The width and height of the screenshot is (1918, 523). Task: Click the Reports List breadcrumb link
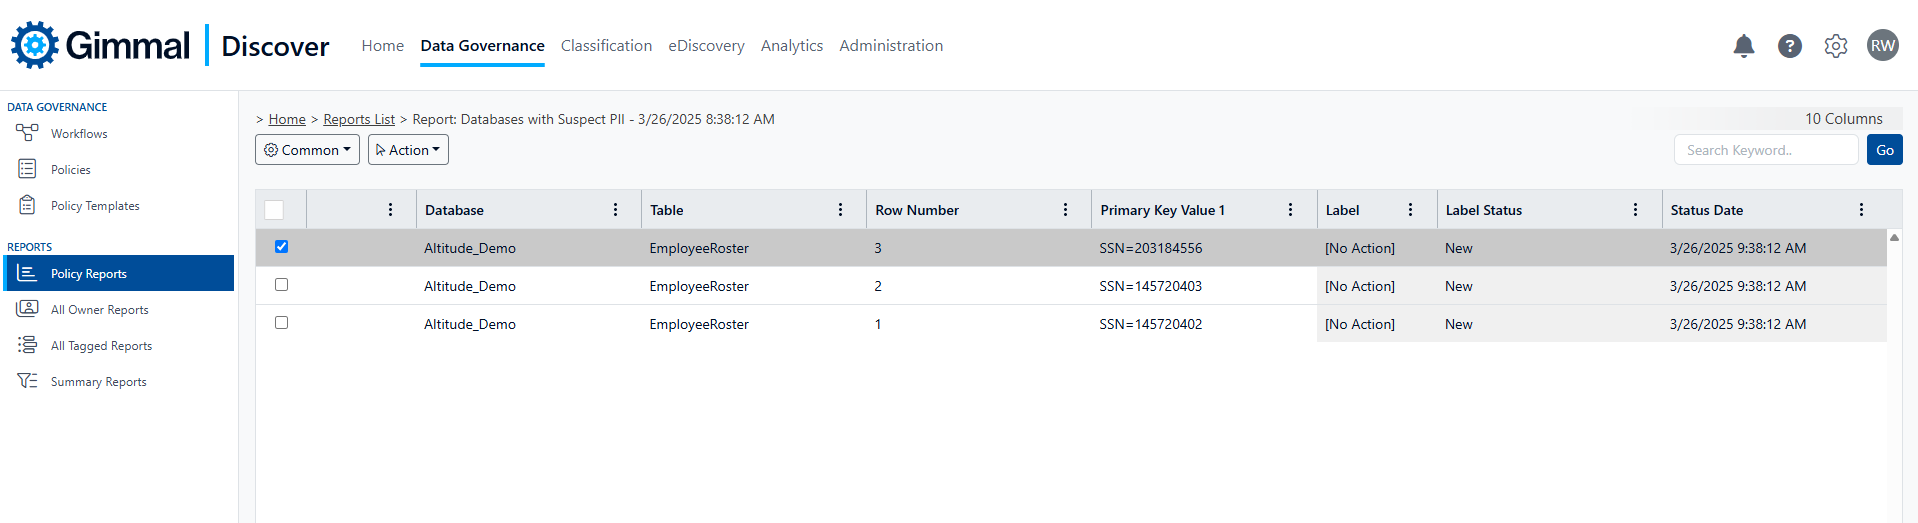coord(359,119)
